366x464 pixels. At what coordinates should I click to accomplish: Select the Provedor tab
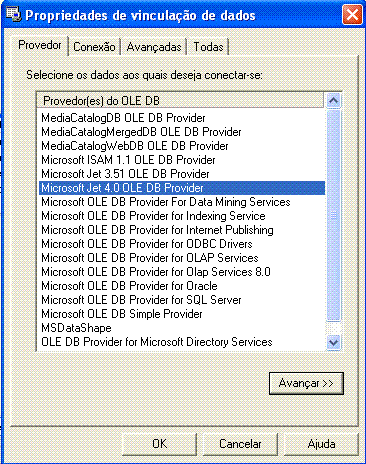[x=40, y=45]
